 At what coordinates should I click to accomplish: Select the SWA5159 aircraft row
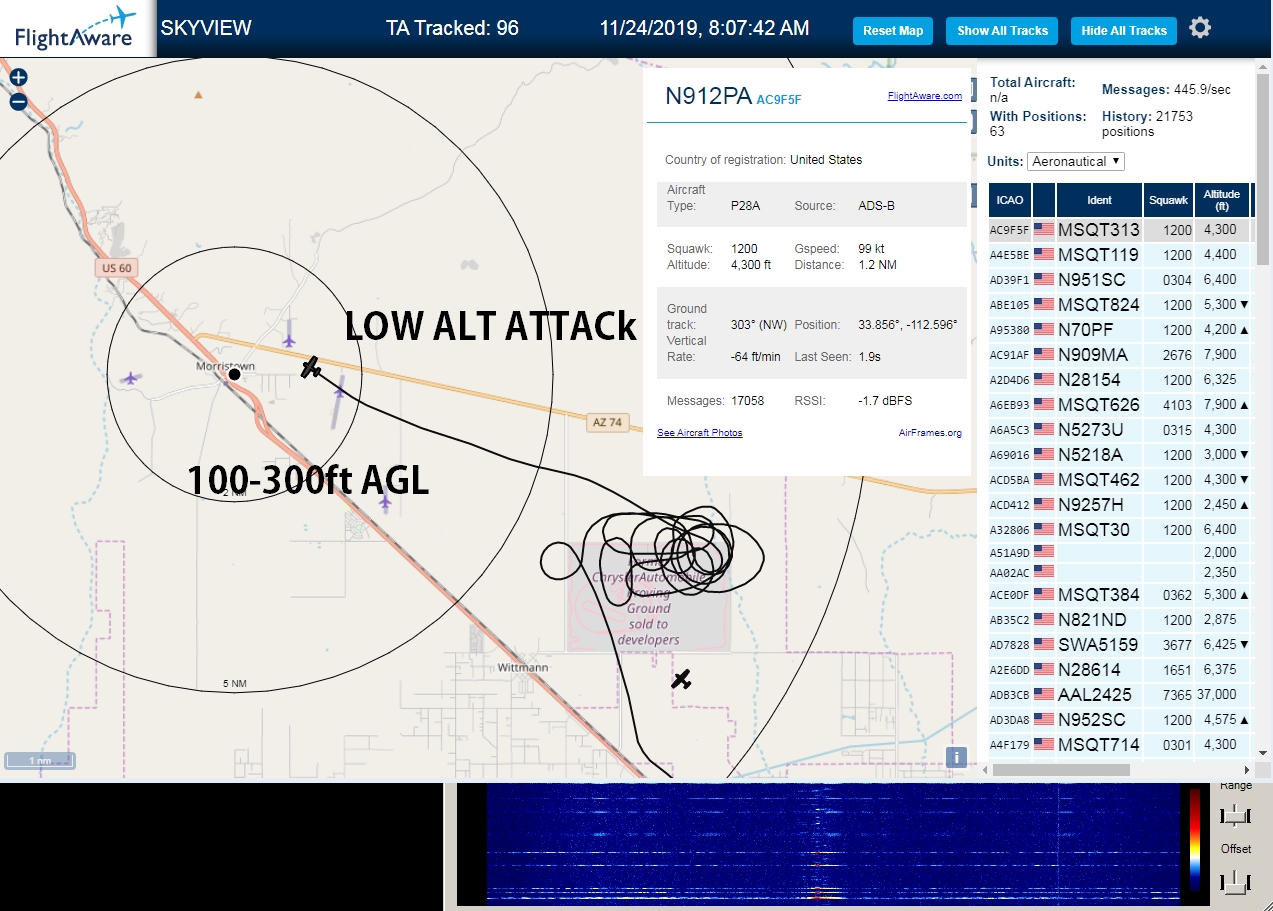[x=1119, y=645]
